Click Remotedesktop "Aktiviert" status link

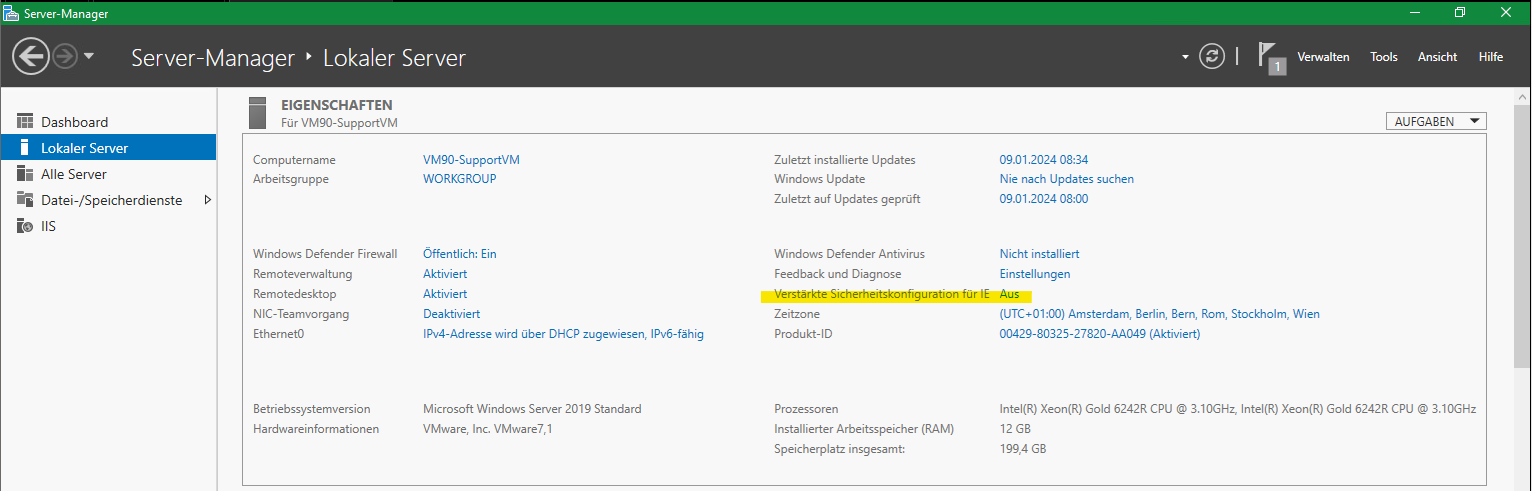pyautogui.click(x=445, y=294)
